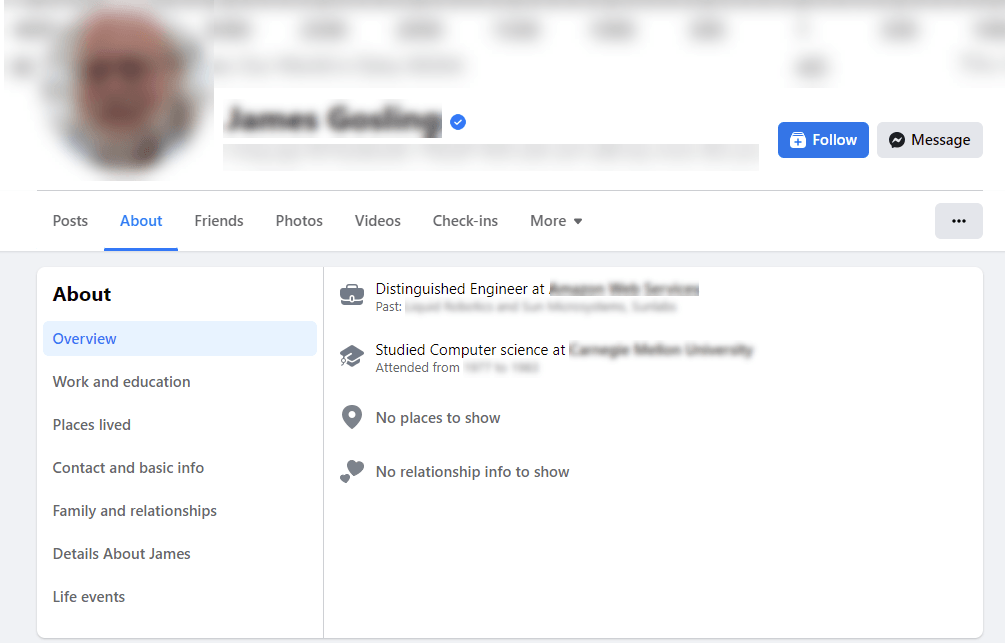1005x643 pixels.
Task: Click the hearts relationship icon
Action: (352, 472)
